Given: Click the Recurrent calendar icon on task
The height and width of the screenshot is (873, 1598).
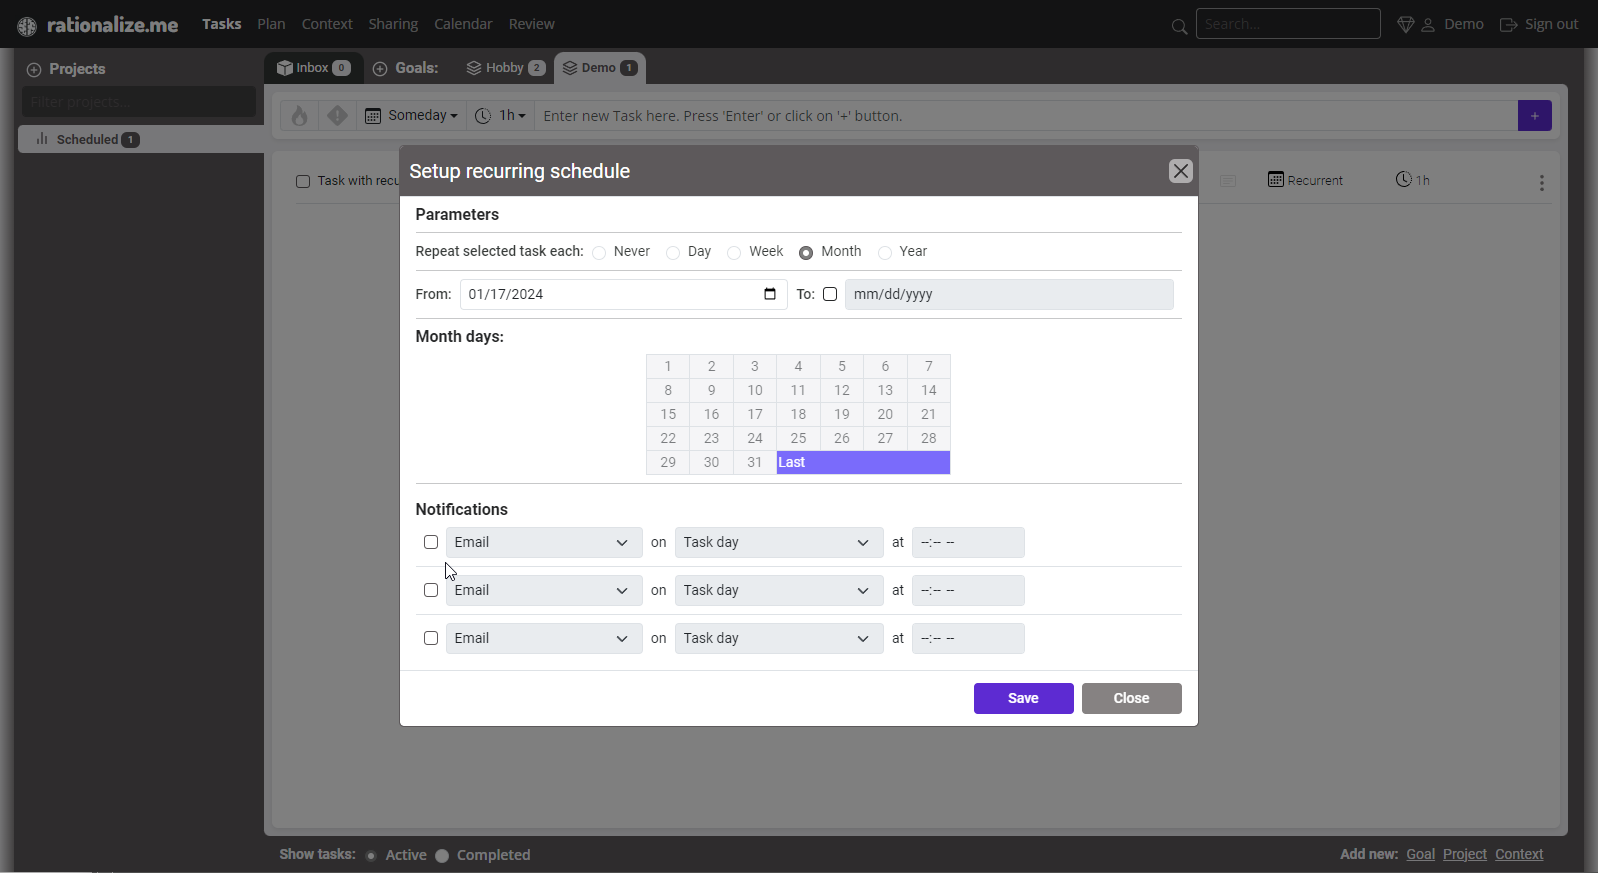Looking at the screenshot, I should coord(1275,180).
